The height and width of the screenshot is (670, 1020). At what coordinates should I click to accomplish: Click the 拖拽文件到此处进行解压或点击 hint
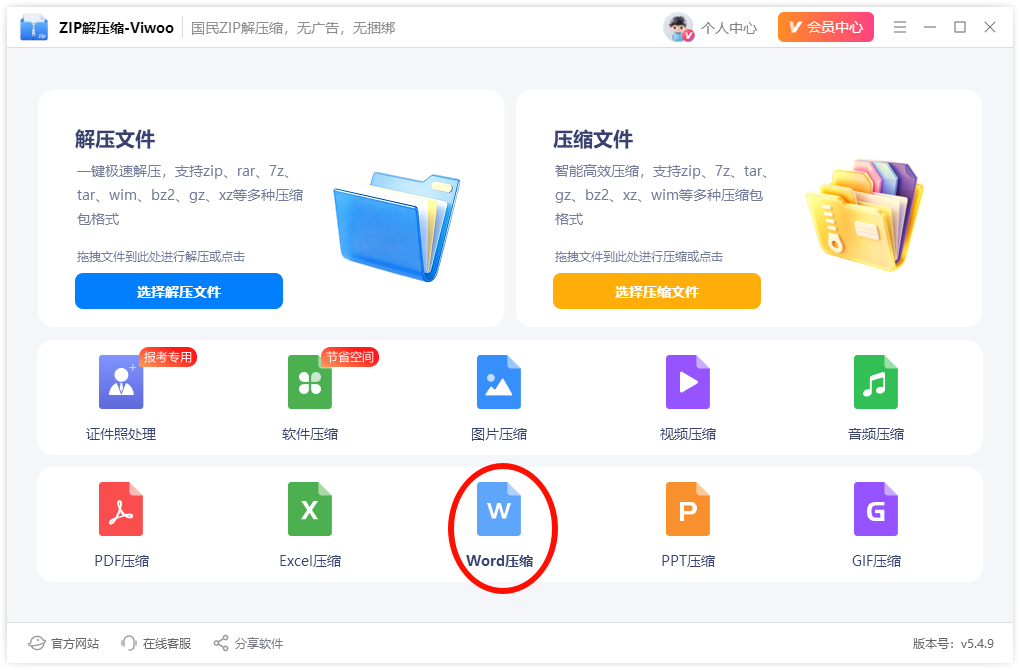[161, 256]
